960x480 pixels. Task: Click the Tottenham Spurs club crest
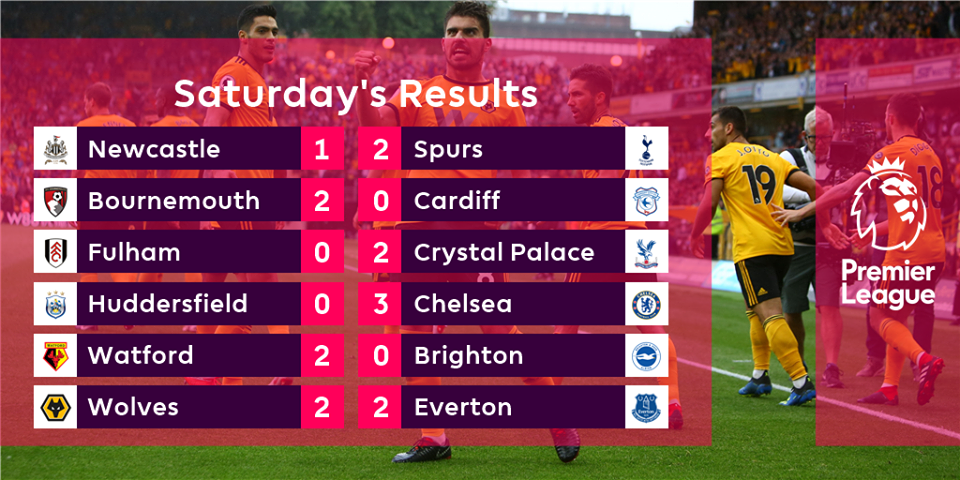coord(647,148)
